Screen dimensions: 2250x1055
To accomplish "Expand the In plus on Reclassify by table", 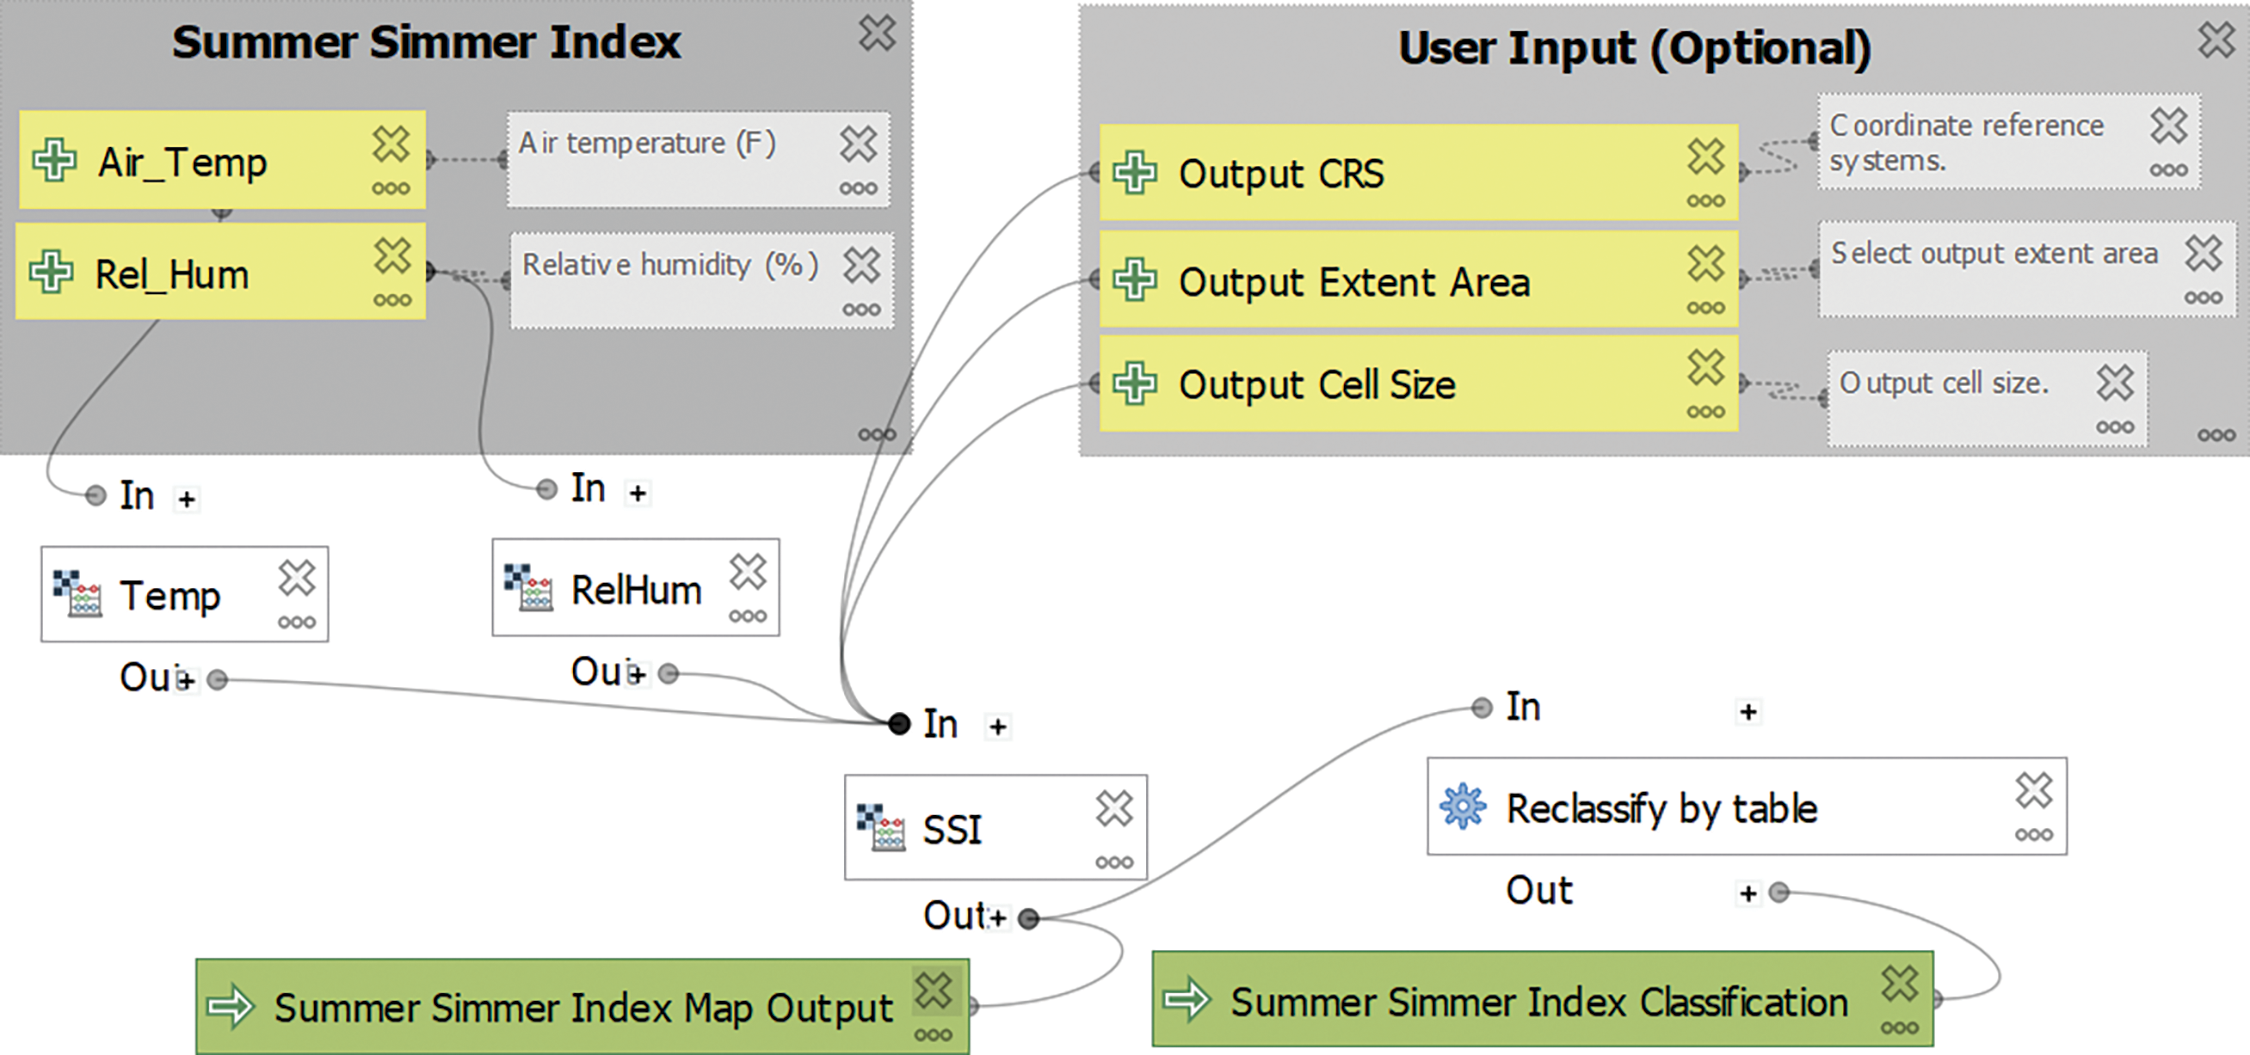I will 1748,712.
